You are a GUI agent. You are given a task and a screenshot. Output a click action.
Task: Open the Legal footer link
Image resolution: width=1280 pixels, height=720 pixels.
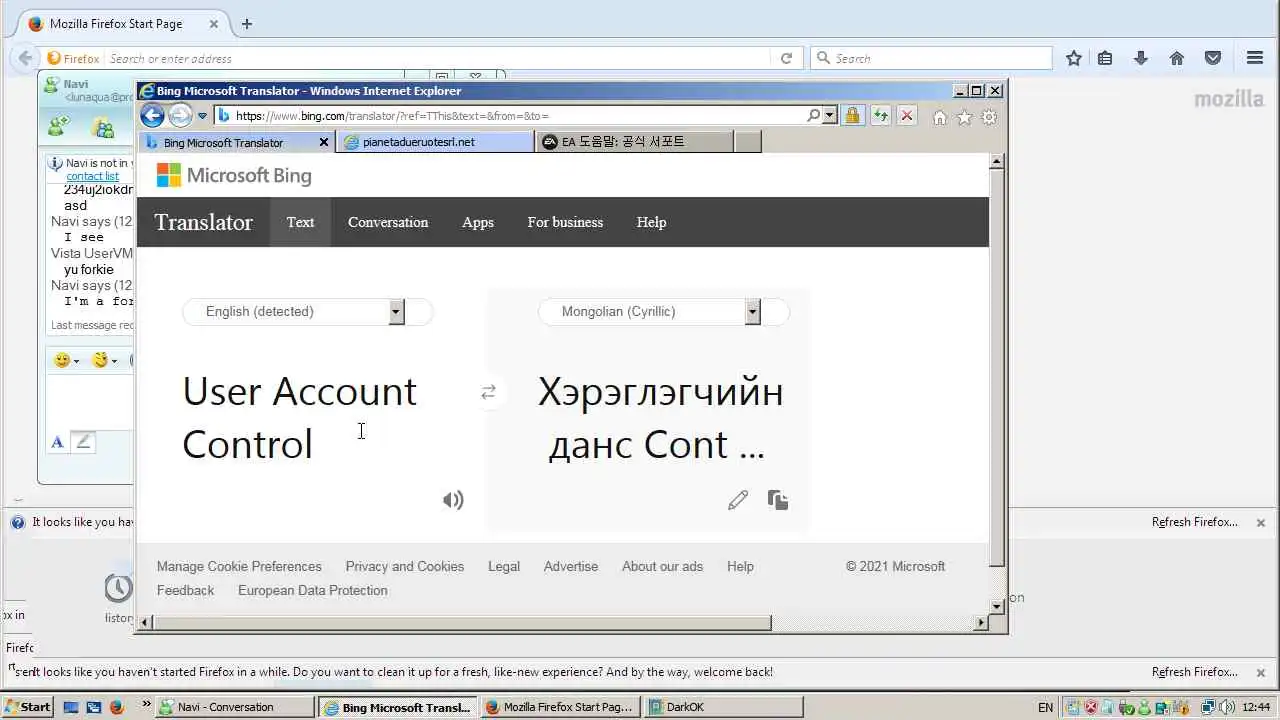point(504,566)
